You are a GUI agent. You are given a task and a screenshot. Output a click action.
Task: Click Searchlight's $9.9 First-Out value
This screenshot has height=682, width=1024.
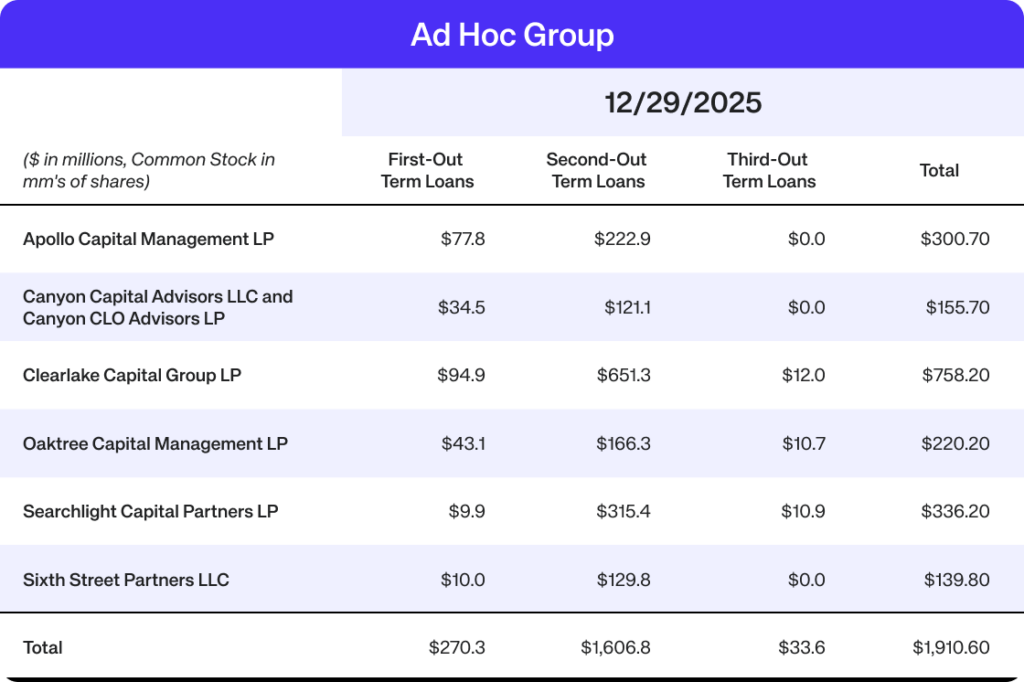click(x=467, y=511)
